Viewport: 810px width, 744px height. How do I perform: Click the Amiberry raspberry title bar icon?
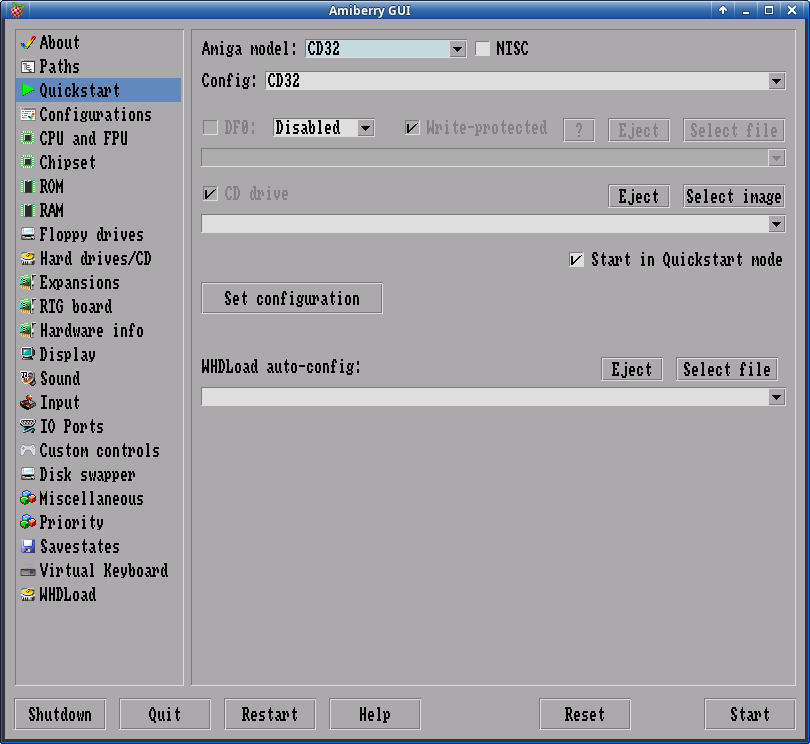[17, 10]
